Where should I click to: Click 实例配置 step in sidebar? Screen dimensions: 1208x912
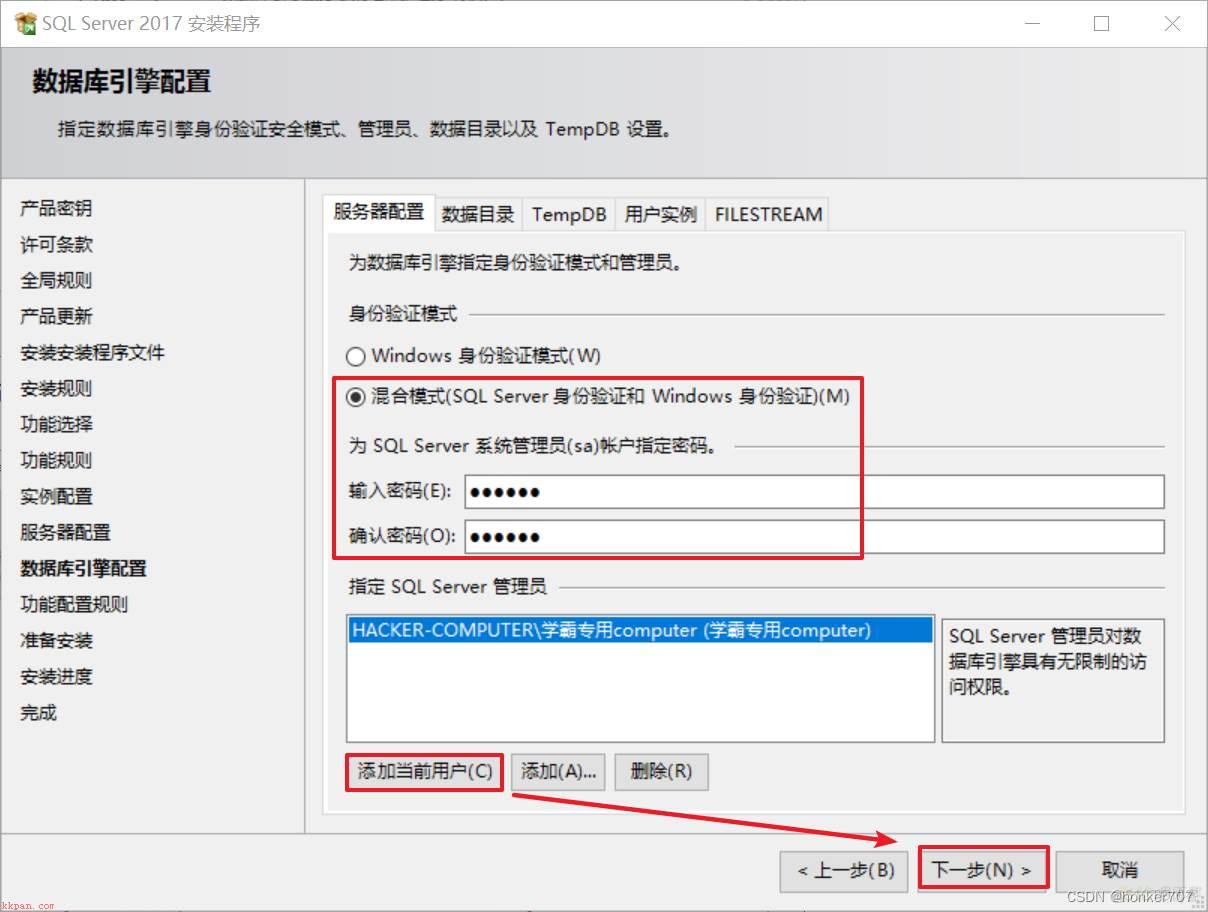coord(56,496)
